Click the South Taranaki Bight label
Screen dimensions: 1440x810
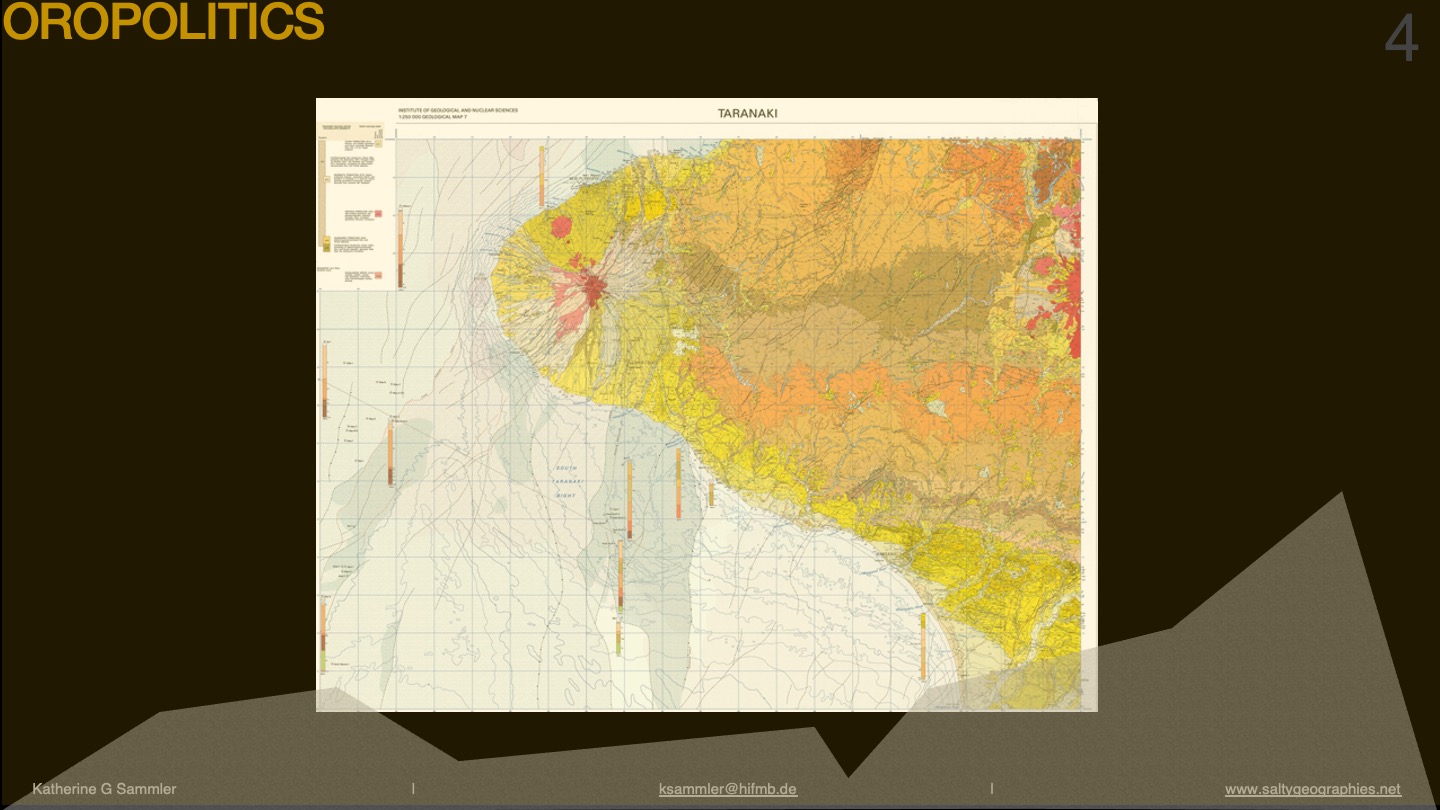click(566, 482)
